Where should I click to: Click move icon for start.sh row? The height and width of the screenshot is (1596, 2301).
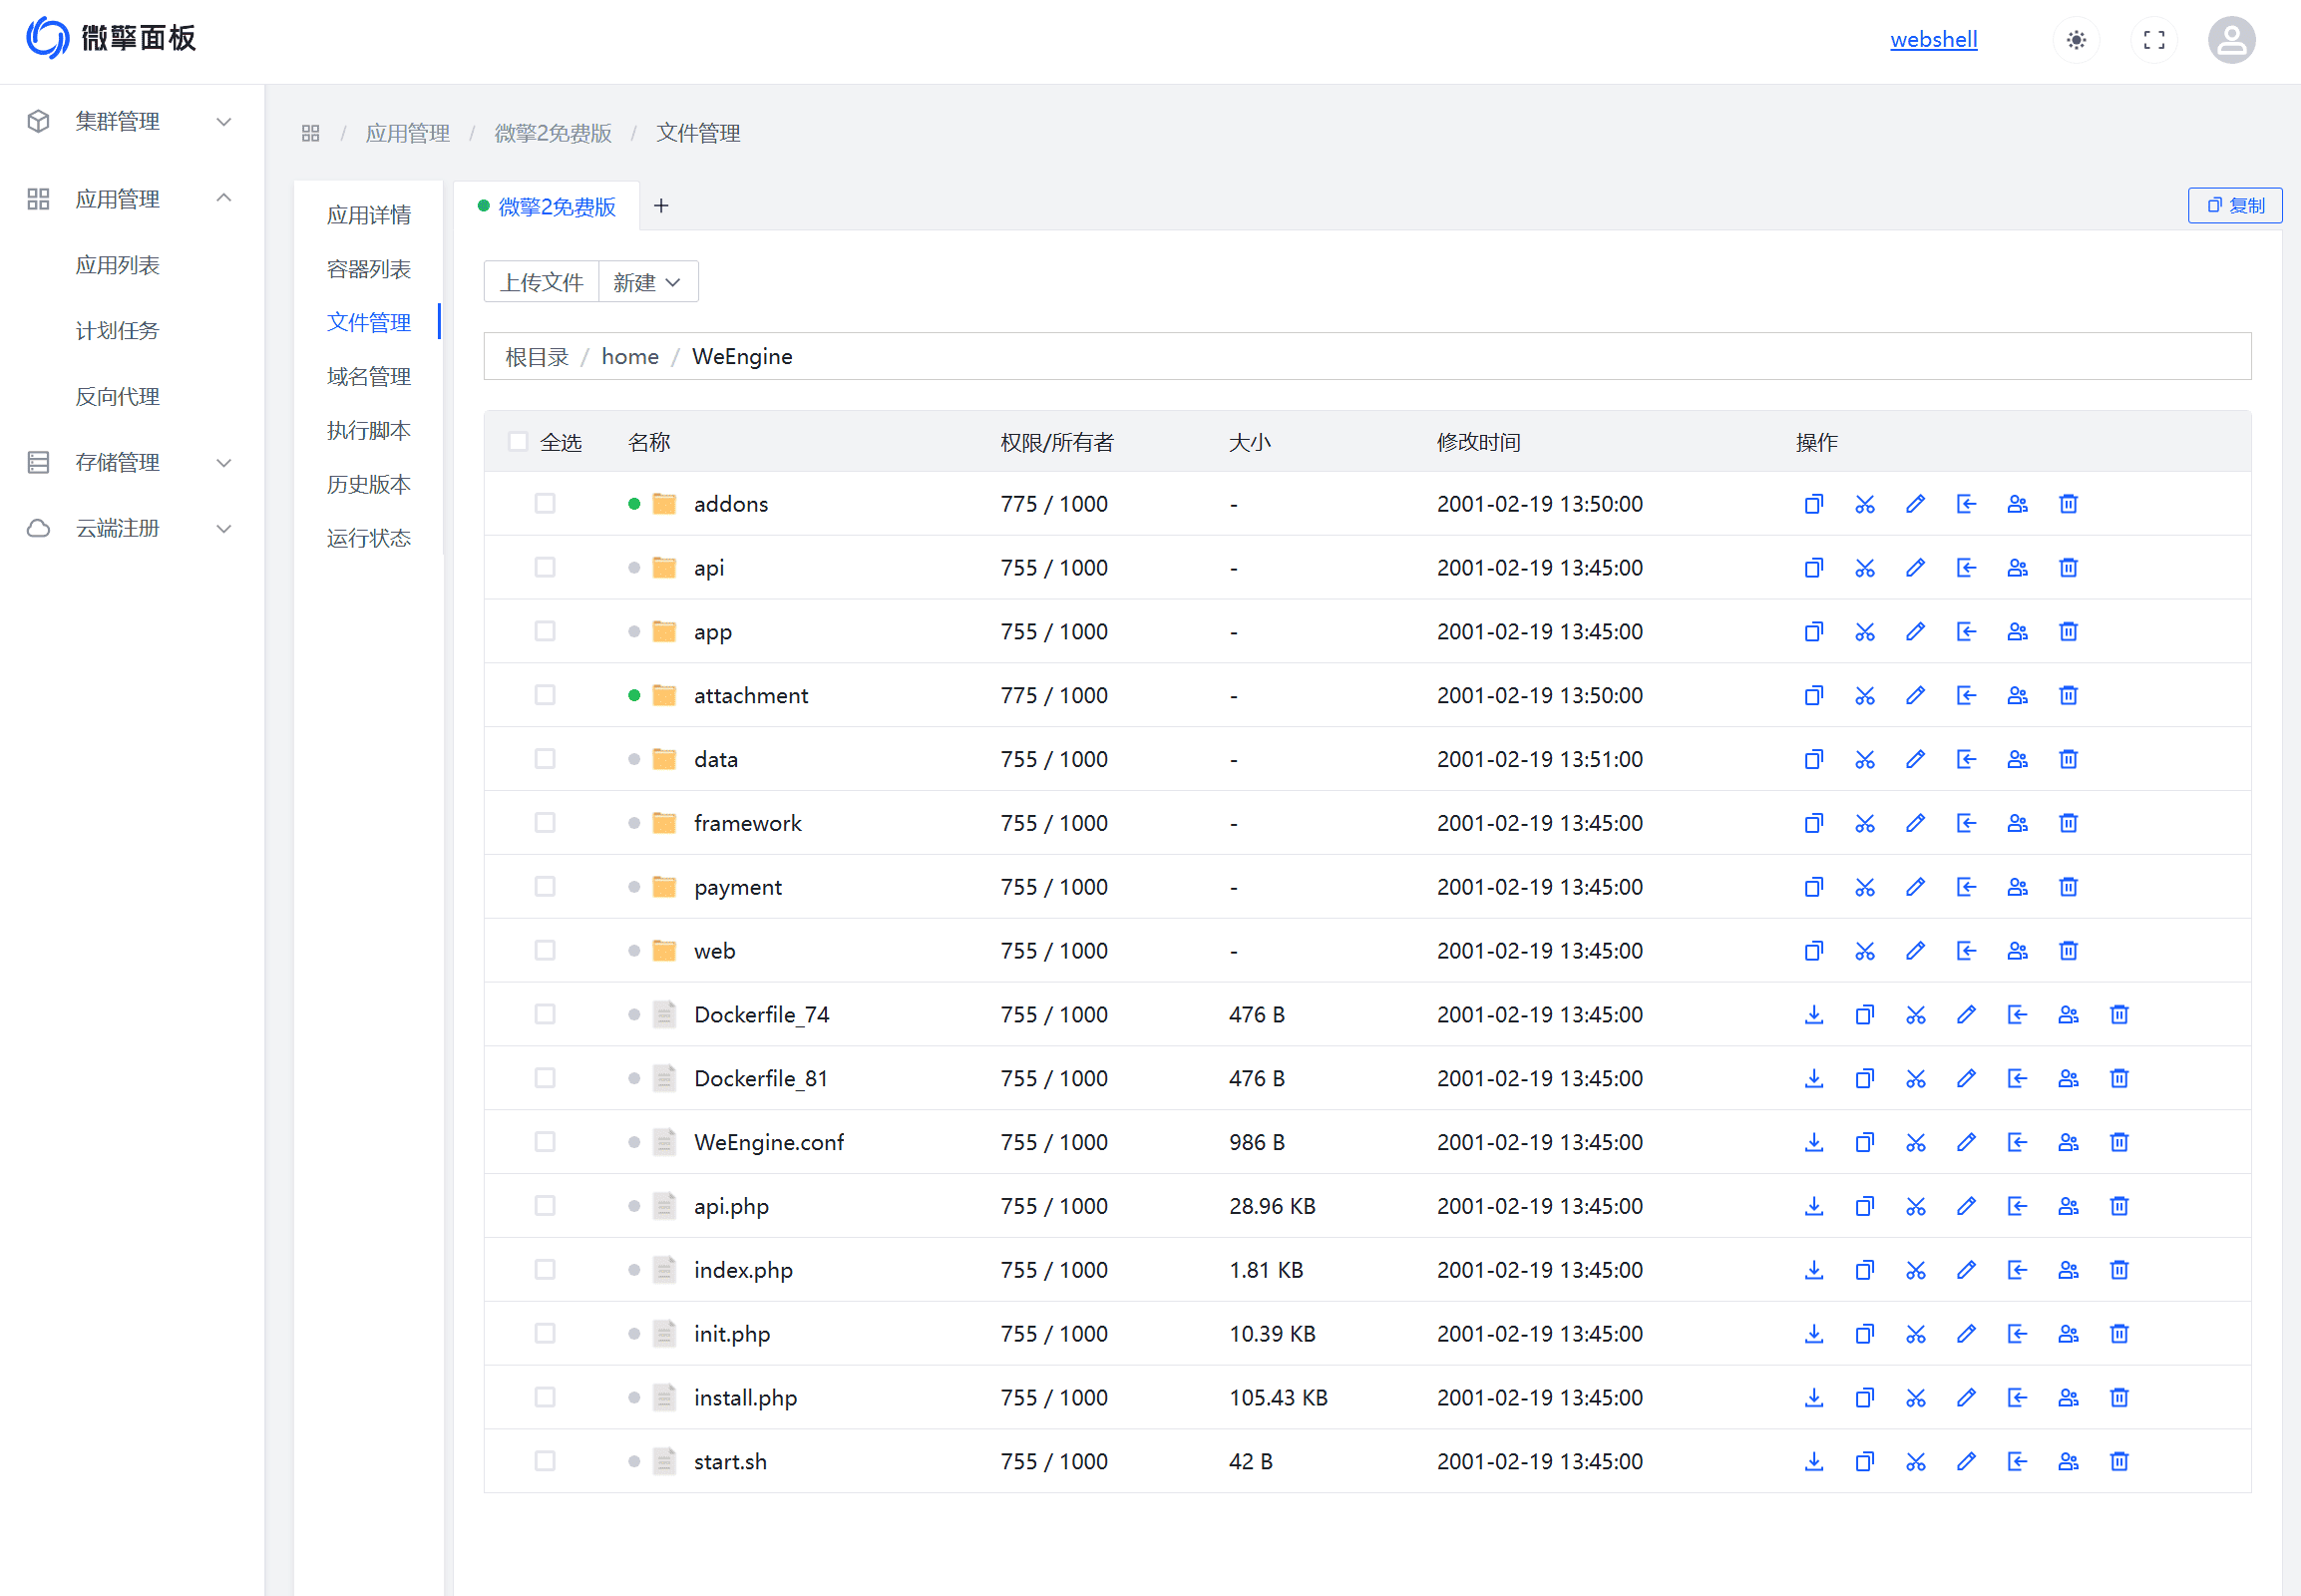pyautogui.click(x=2017, y=1462)
